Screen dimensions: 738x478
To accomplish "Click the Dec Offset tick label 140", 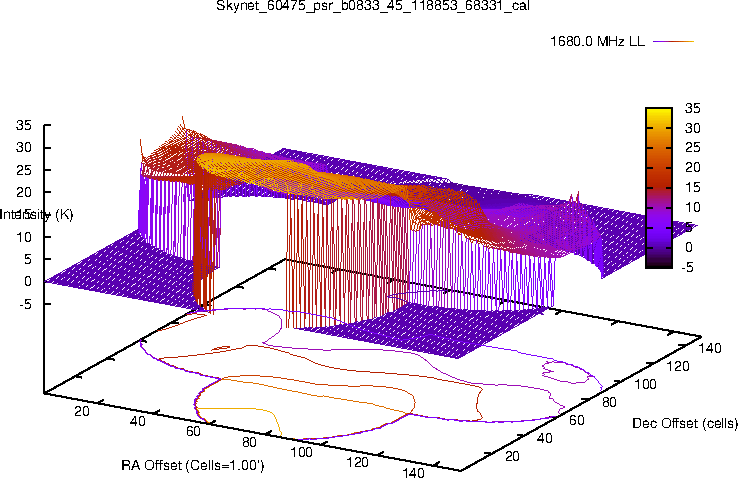I will (x=710, y=348).
